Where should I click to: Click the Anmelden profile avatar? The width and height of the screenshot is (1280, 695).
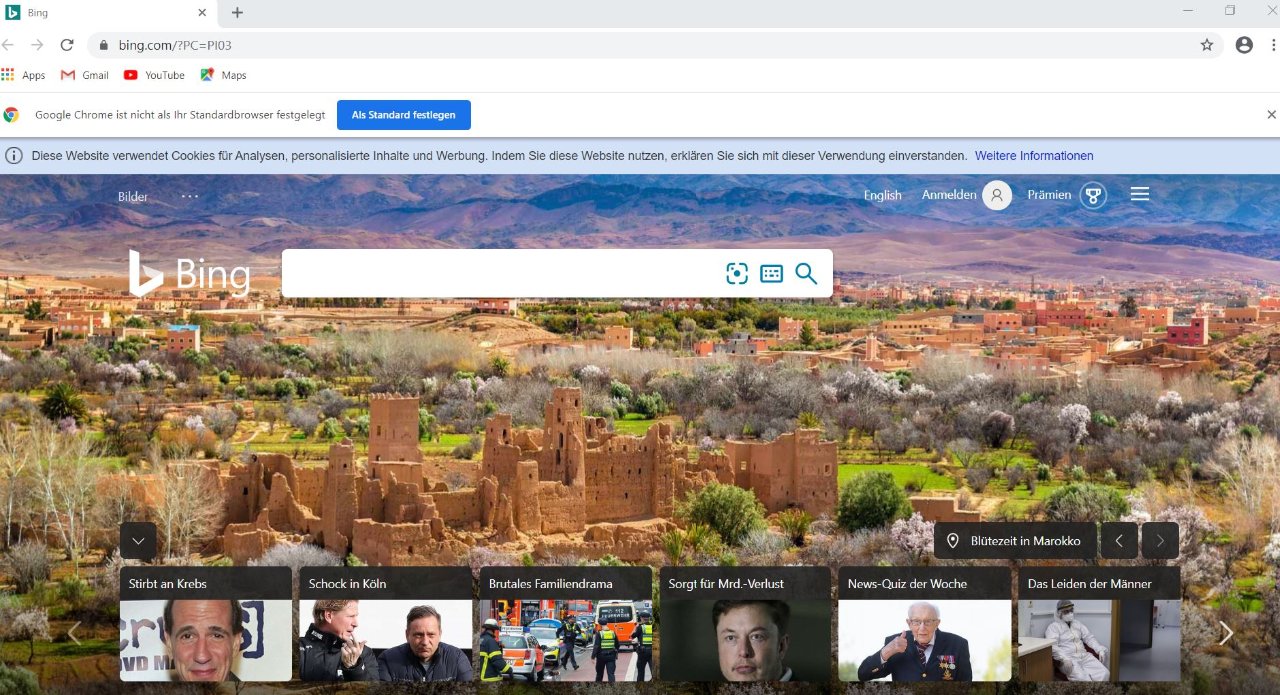click(x=997, y=195)
